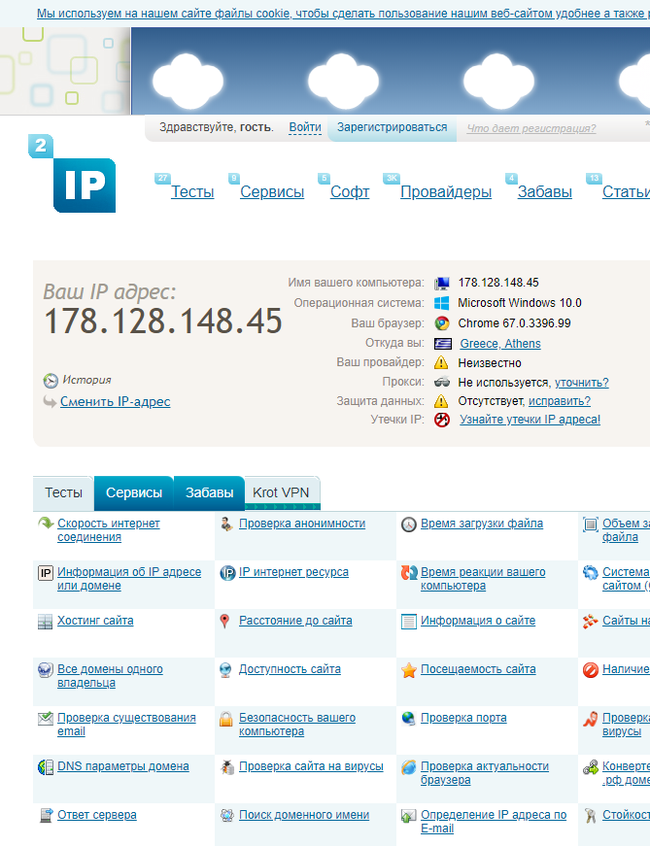
Task: Click the glasses icon for Прокси row
Action: point(442,382)
